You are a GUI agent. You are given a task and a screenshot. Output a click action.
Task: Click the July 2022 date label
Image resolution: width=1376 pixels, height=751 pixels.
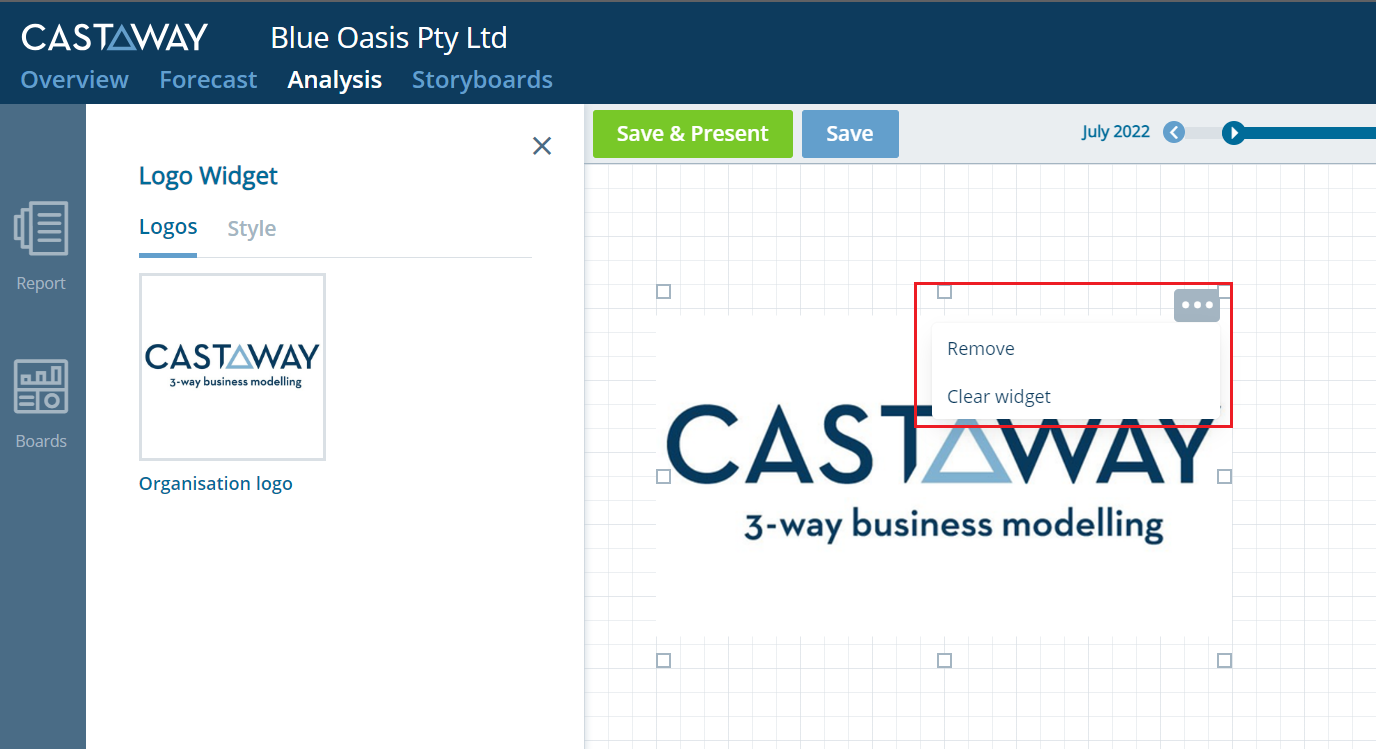pyautogui.click(x=1116, y=132)
